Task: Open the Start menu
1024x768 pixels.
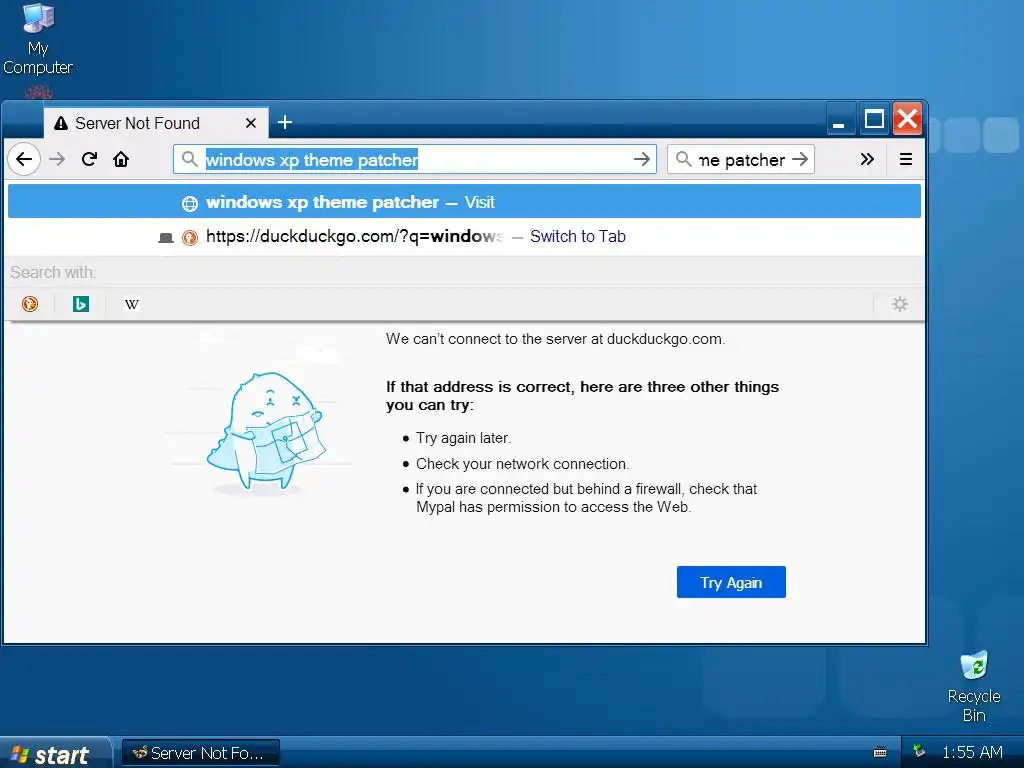Action: (55, 753)
